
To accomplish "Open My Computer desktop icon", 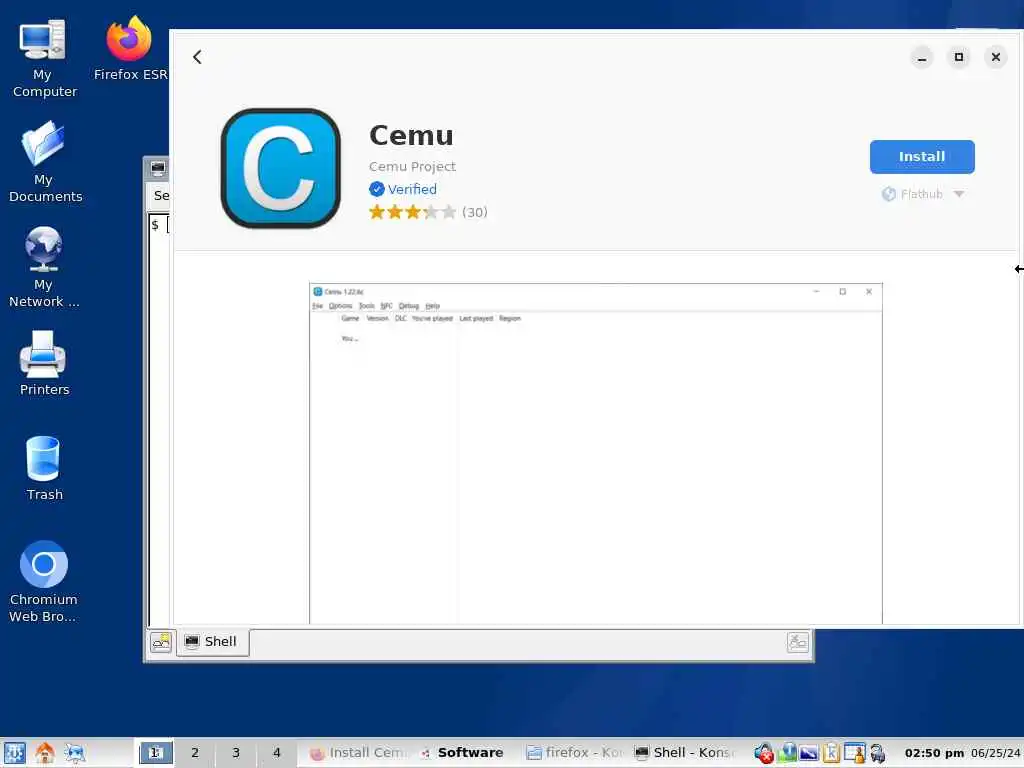I will point(43,59).
